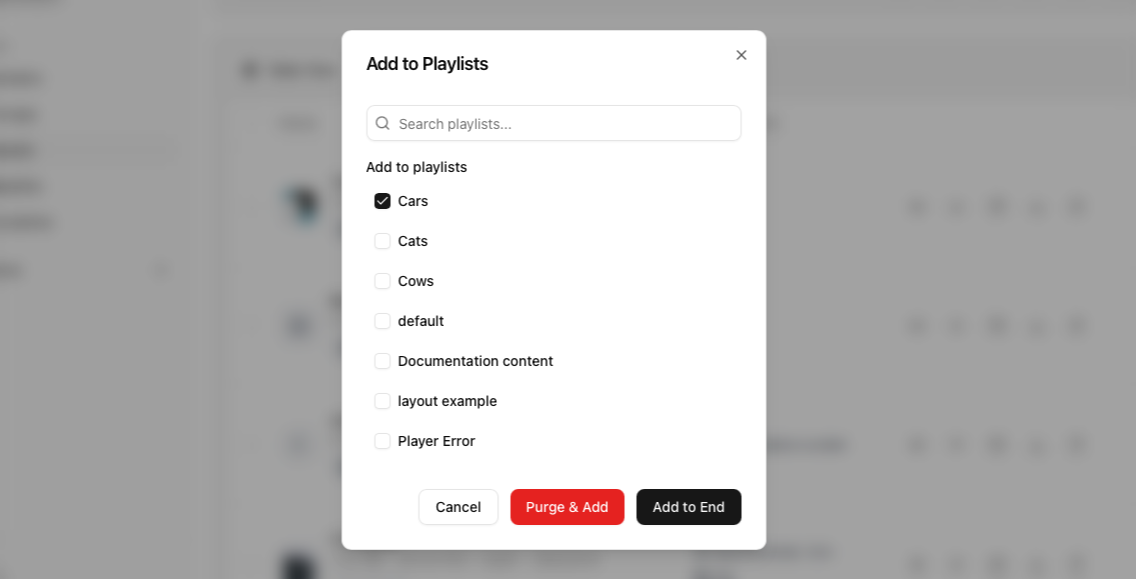Screen dimensions: 1136x579
Task: Click the red Purge & Add button
Action: [x=567, y=507]
